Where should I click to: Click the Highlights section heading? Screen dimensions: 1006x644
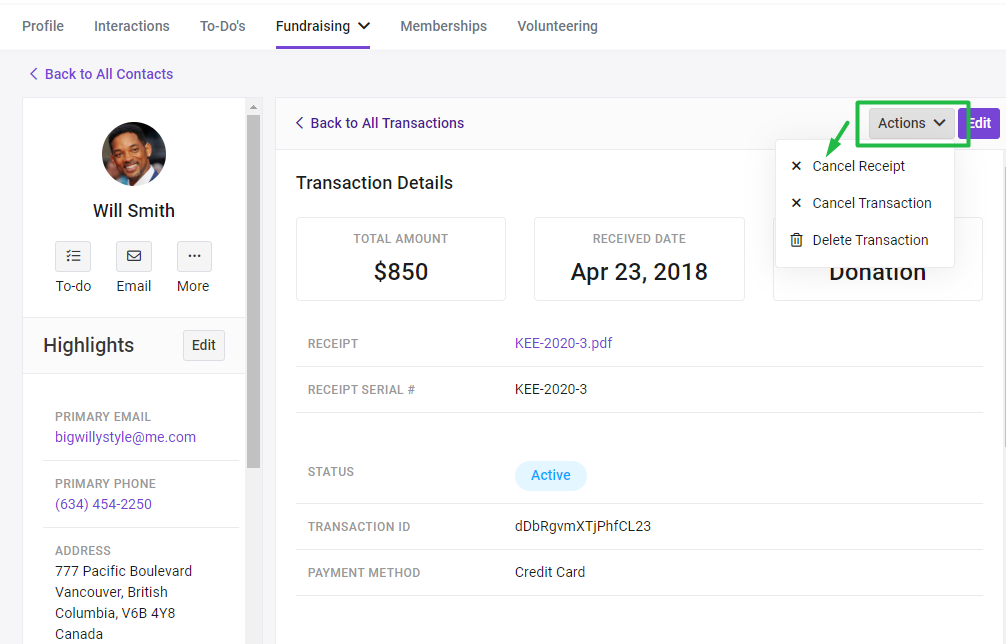pos(89,345)
